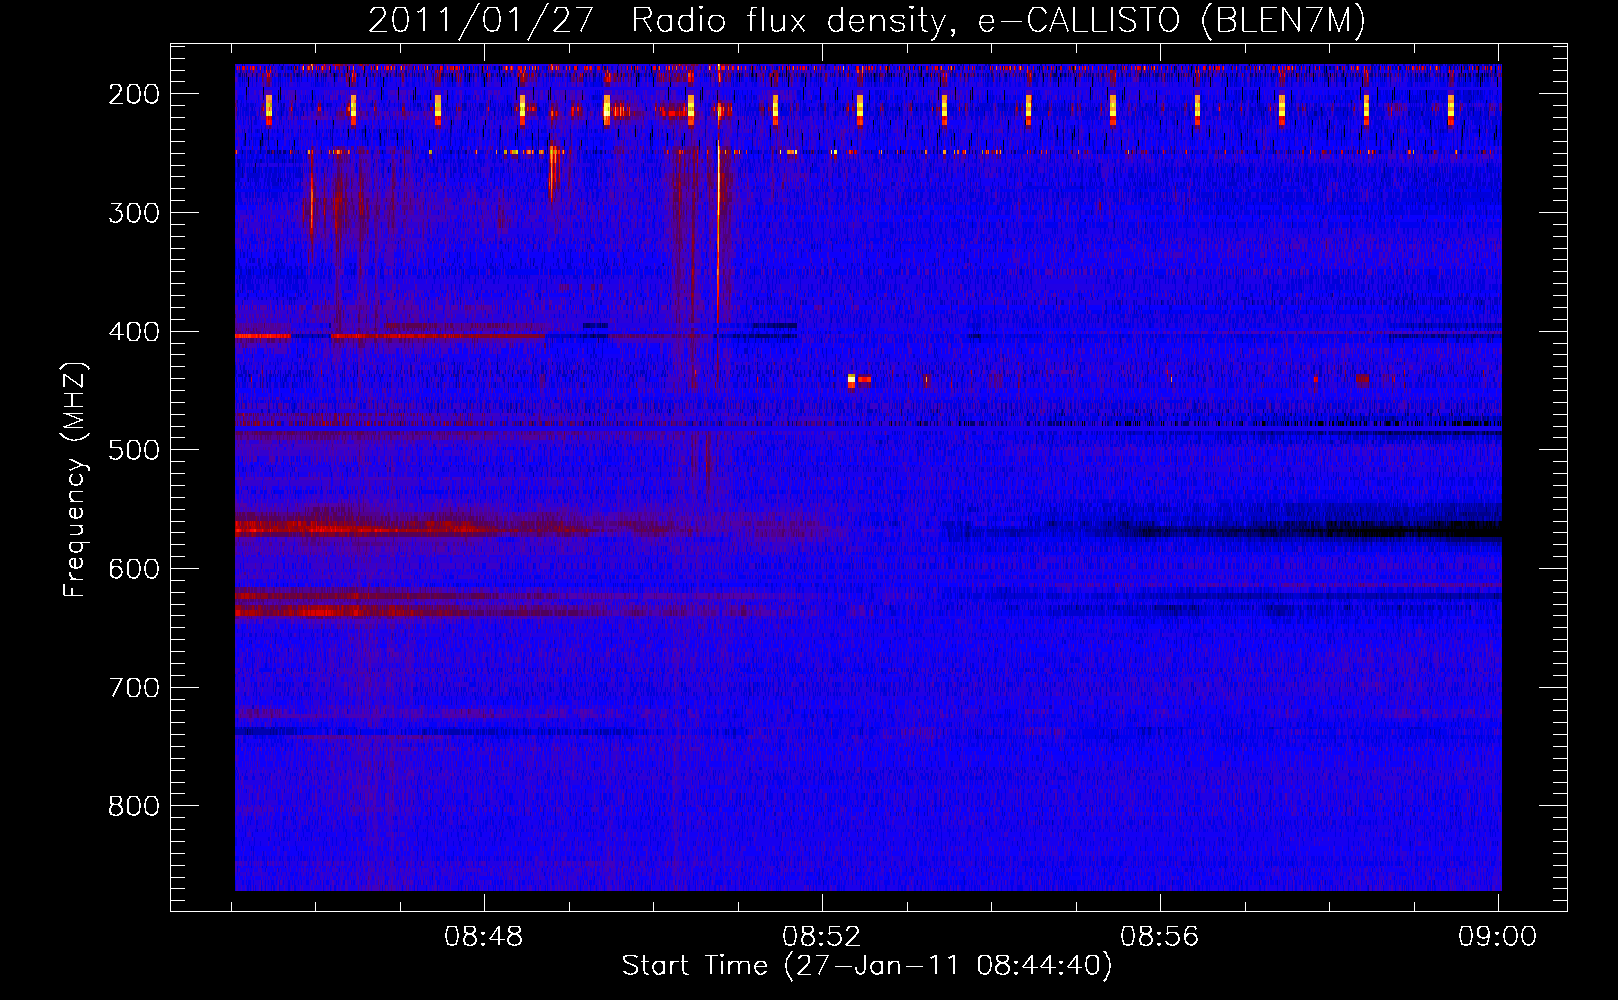Select the 300 frequency tick label
1618x1000 pixels.
pos(134,213)
